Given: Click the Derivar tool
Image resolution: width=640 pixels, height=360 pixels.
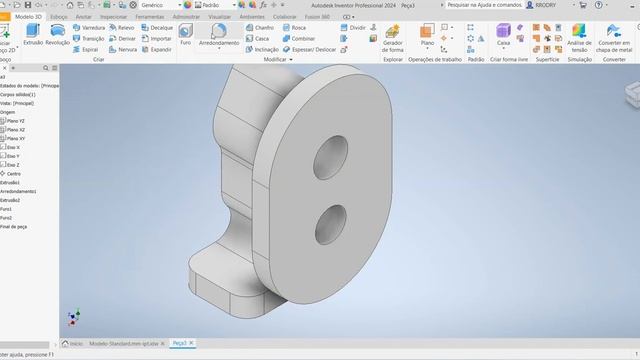Looking at the screenshot, I should (122, 38).
